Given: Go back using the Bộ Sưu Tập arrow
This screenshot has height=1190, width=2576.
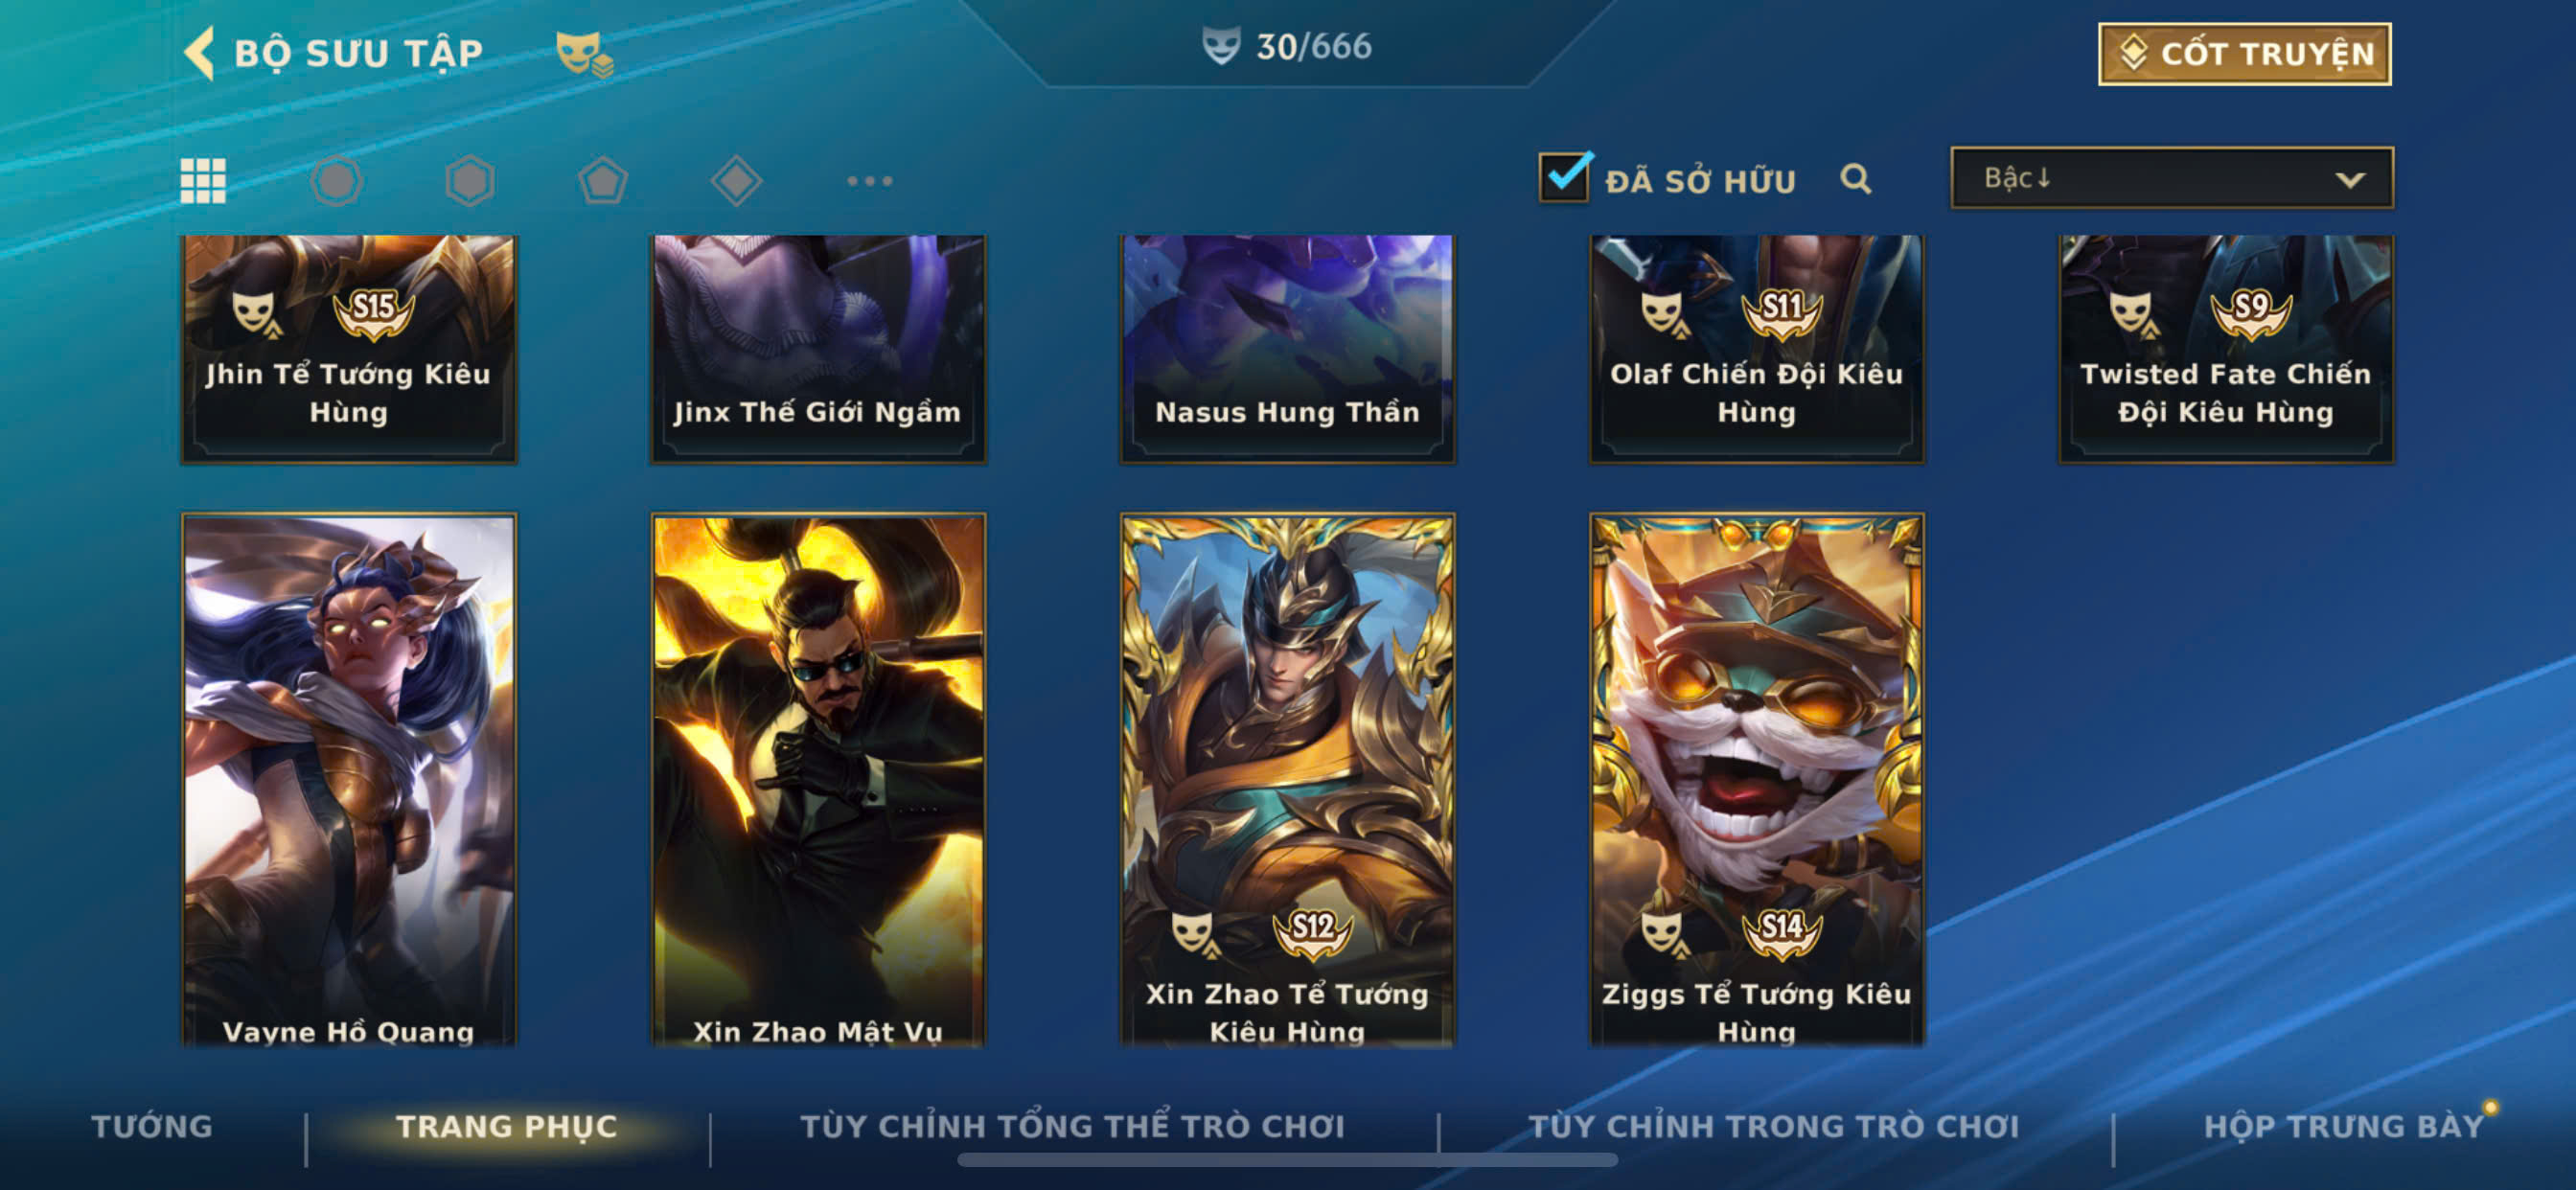Looking at the screenshot, I should tap(199, 52).
